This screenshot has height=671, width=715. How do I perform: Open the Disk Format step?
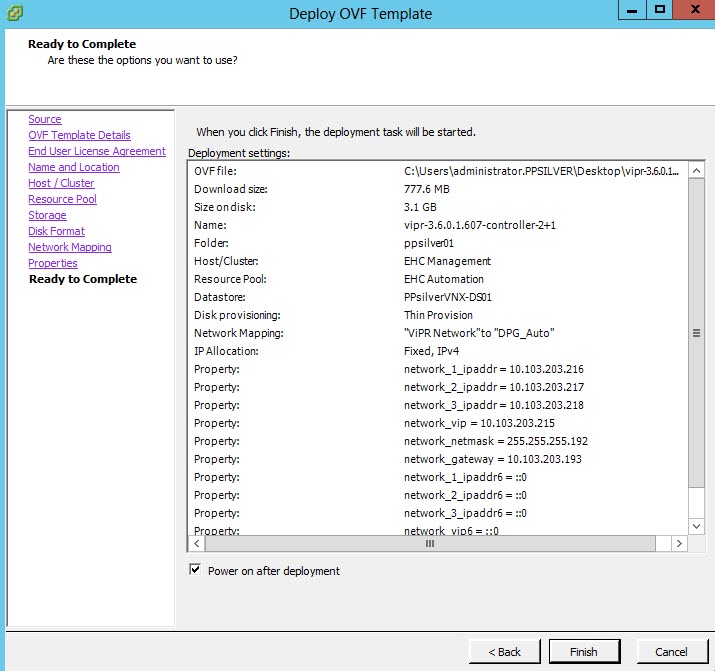[57, 231]
